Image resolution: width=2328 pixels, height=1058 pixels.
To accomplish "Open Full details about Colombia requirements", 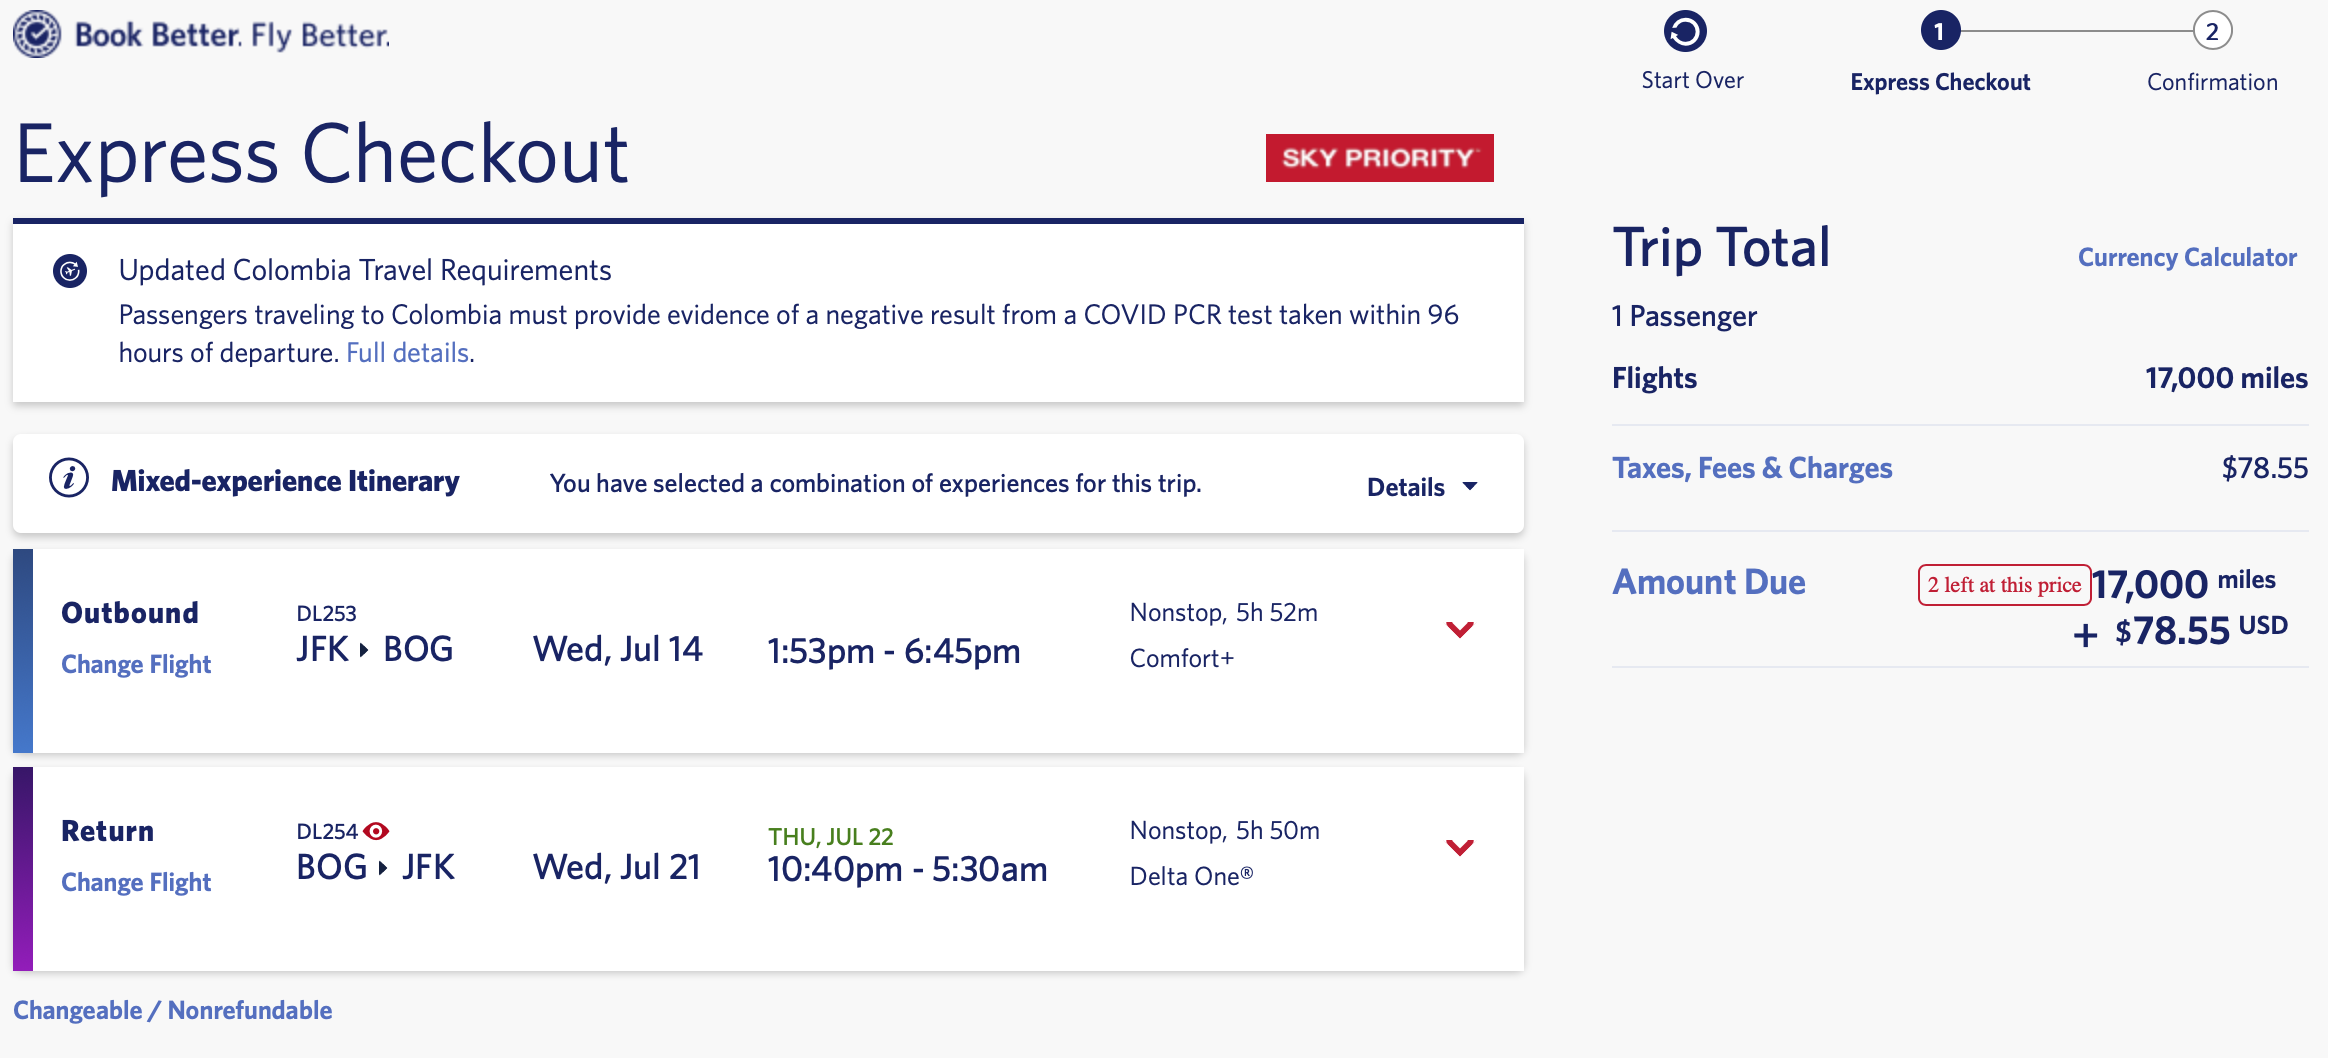I will coord(406,352).
